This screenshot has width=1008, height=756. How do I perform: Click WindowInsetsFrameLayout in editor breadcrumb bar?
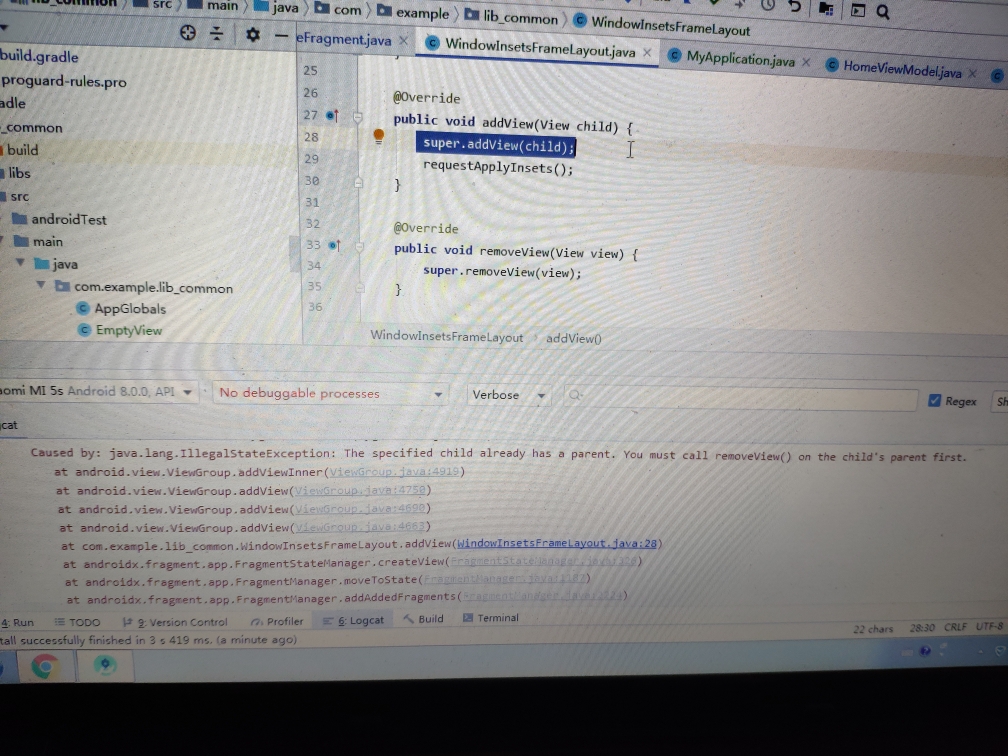pyautogui.click(x=446, y=336)
